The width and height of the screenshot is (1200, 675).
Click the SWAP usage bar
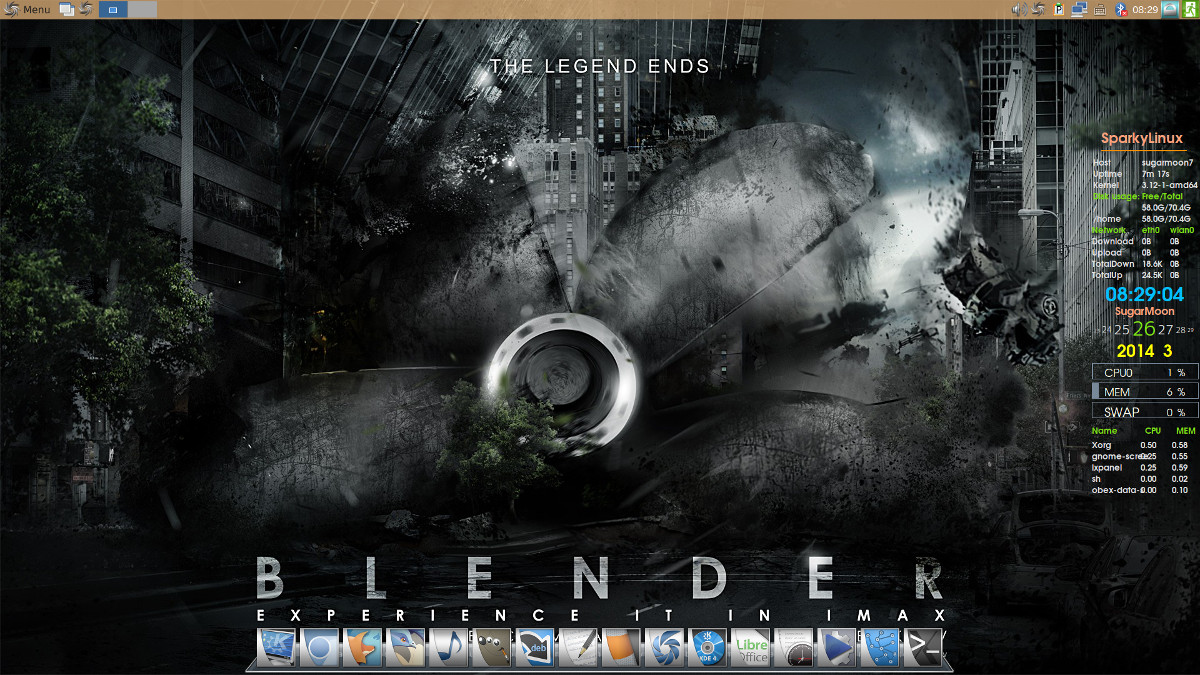(1144, 412)
